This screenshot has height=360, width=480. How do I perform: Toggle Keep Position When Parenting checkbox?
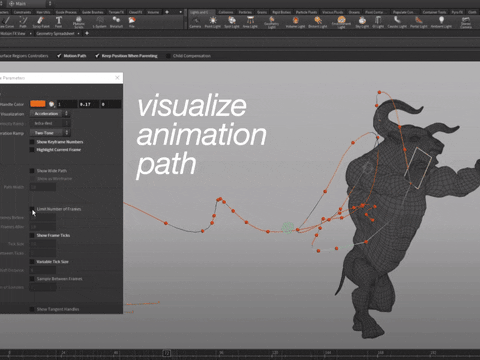[97, 56]
